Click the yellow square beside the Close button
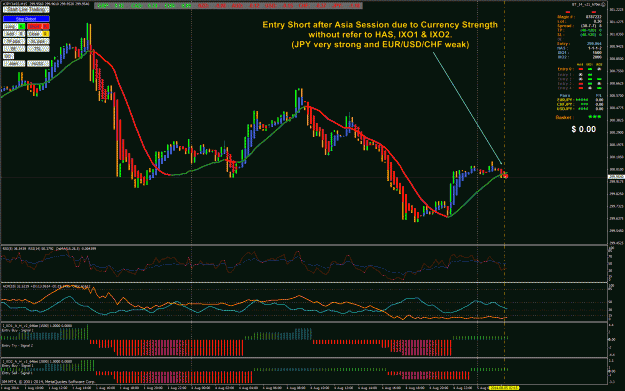 (46, 34)
